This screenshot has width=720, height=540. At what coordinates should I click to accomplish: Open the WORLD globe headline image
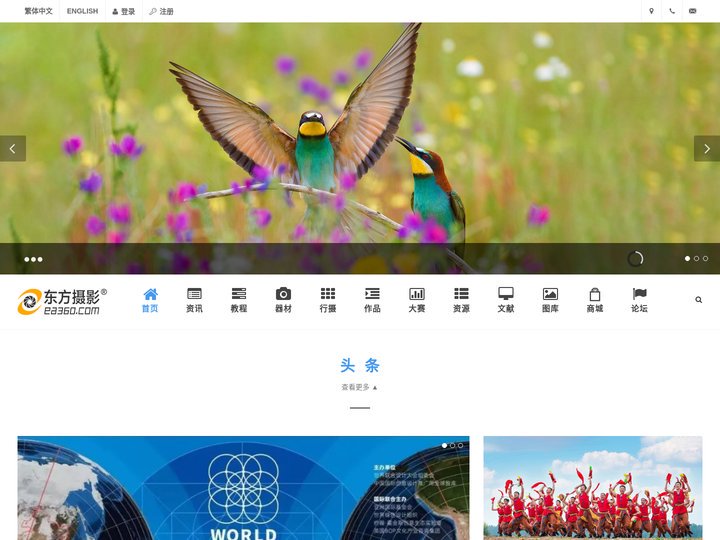[243, 488]
